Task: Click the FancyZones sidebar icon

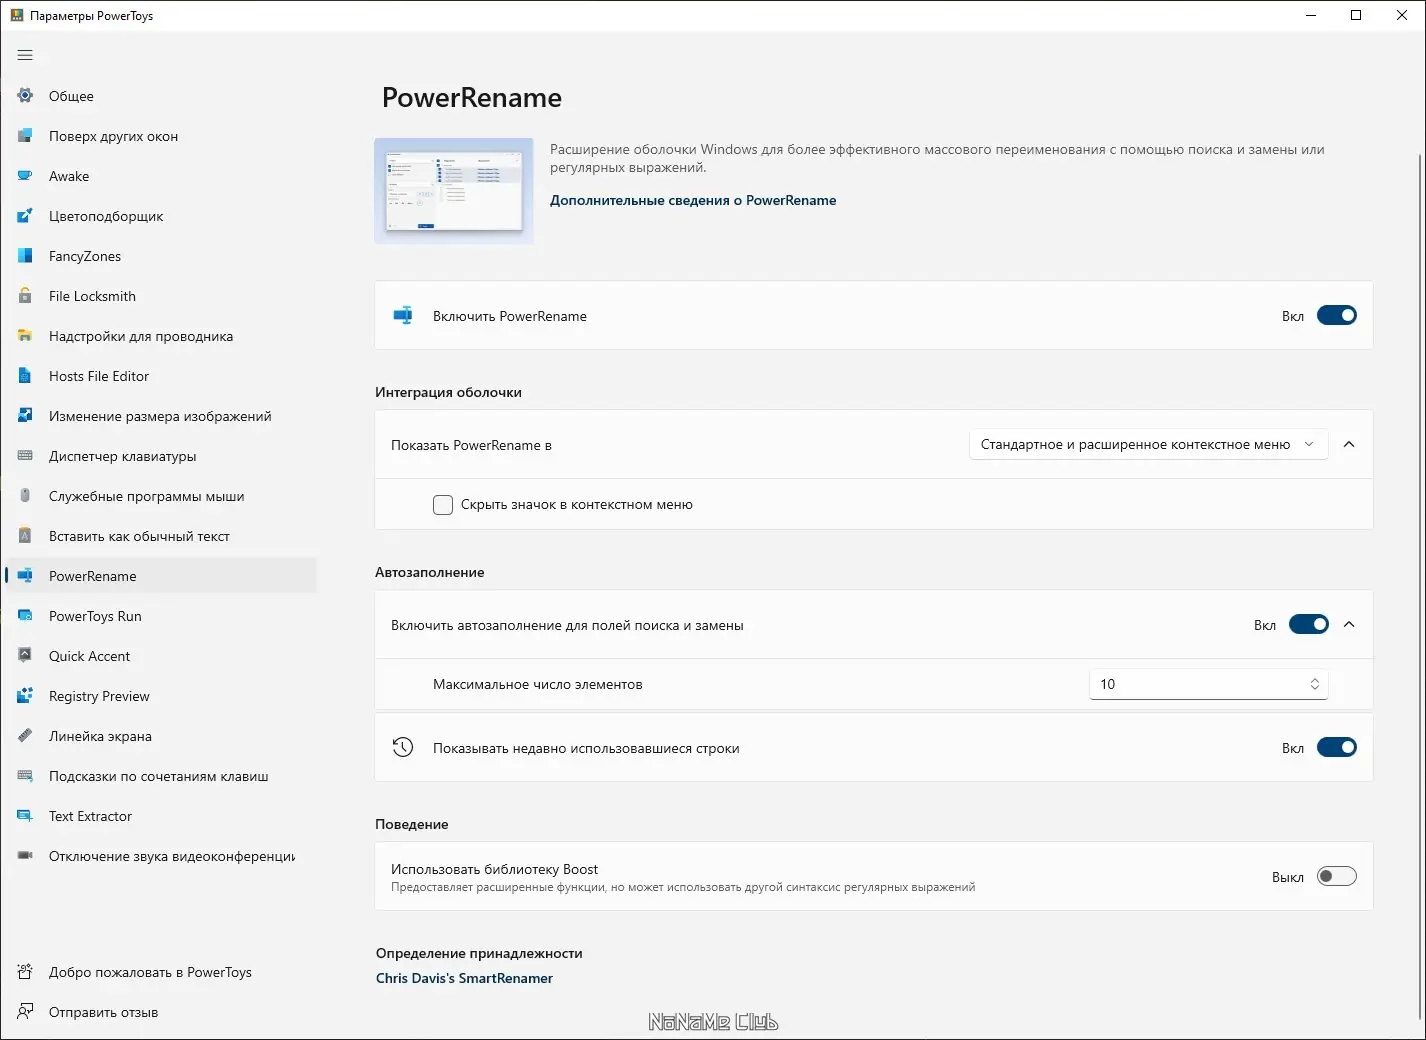Action: [x=25, y=256]
